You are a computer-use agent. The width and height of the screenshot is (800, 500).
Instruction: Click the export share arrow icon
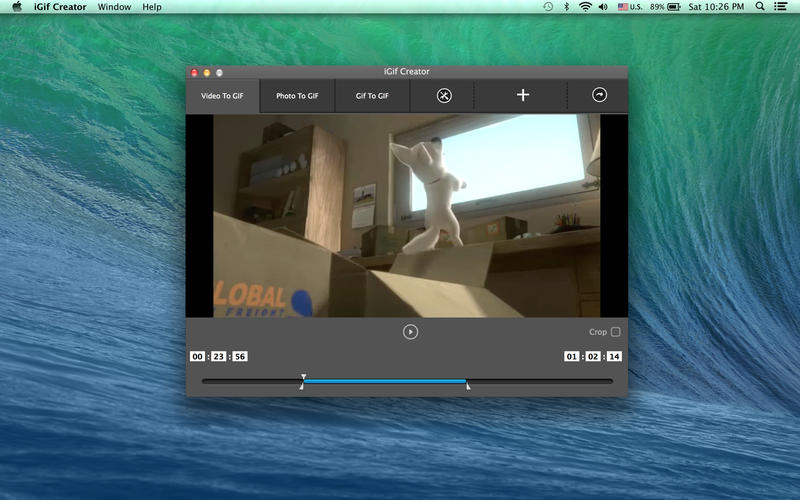(599, 96)
